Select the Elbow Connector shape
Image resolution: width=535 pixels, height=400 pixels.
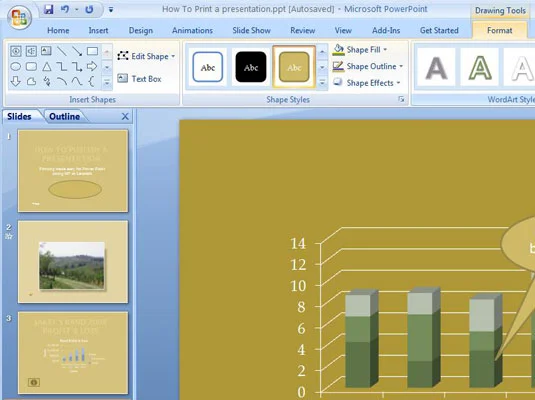coord(62,66)
